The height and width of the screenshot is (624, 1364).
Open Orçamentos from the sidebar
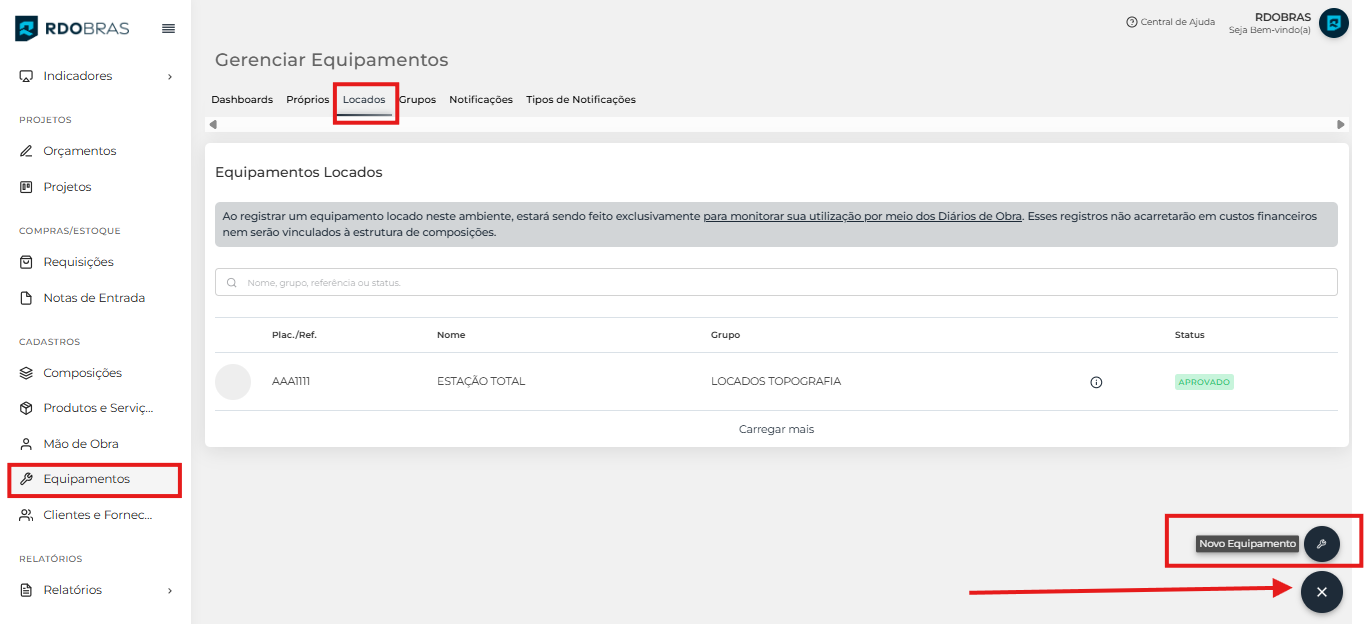click(79, 151)
